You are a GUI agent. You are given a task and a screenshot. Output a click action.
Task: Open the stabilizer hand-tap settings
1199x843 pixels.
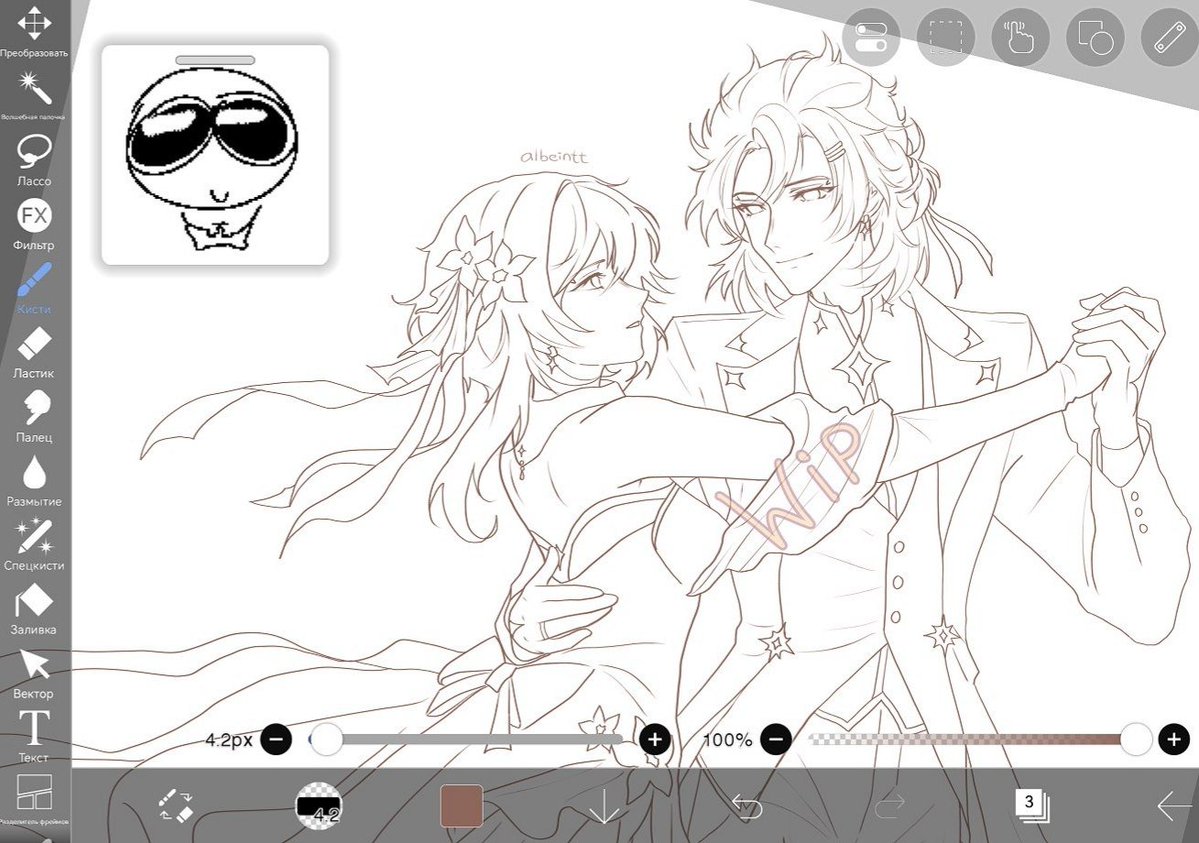pos(1020,37)
